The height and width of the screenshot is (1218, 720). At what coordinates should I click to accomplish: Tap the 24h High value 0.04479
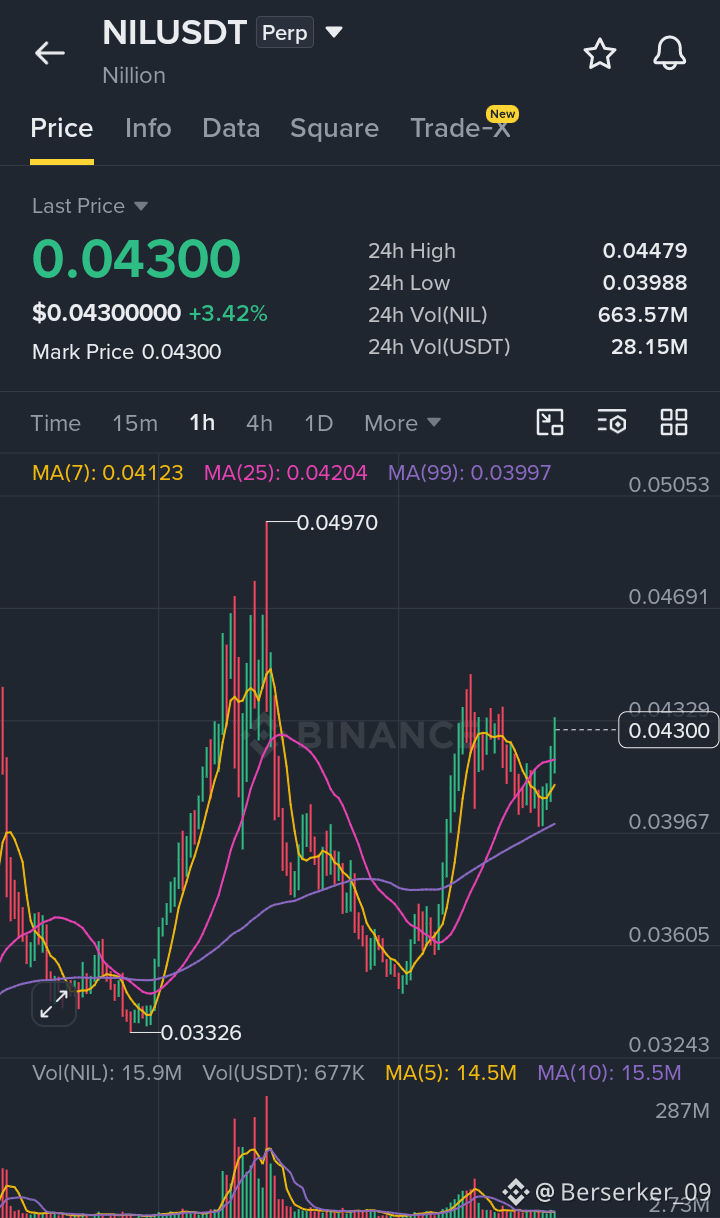pyautogui.click(x=645, y=251)
